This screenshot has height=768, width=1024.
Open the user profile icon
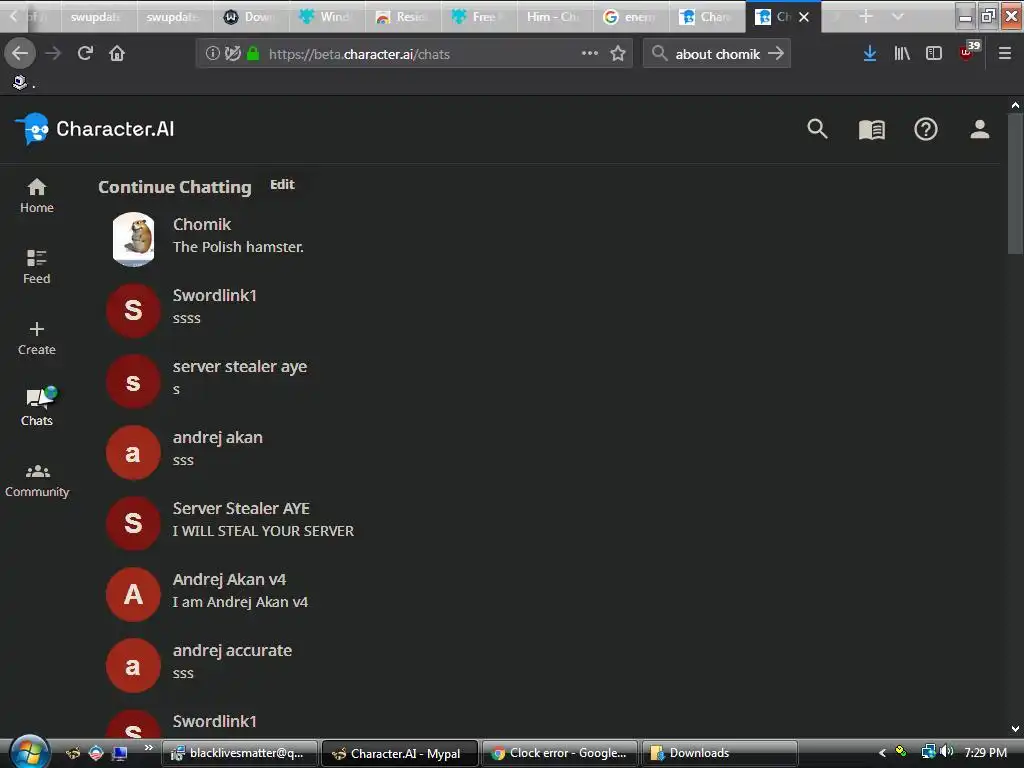980,129
